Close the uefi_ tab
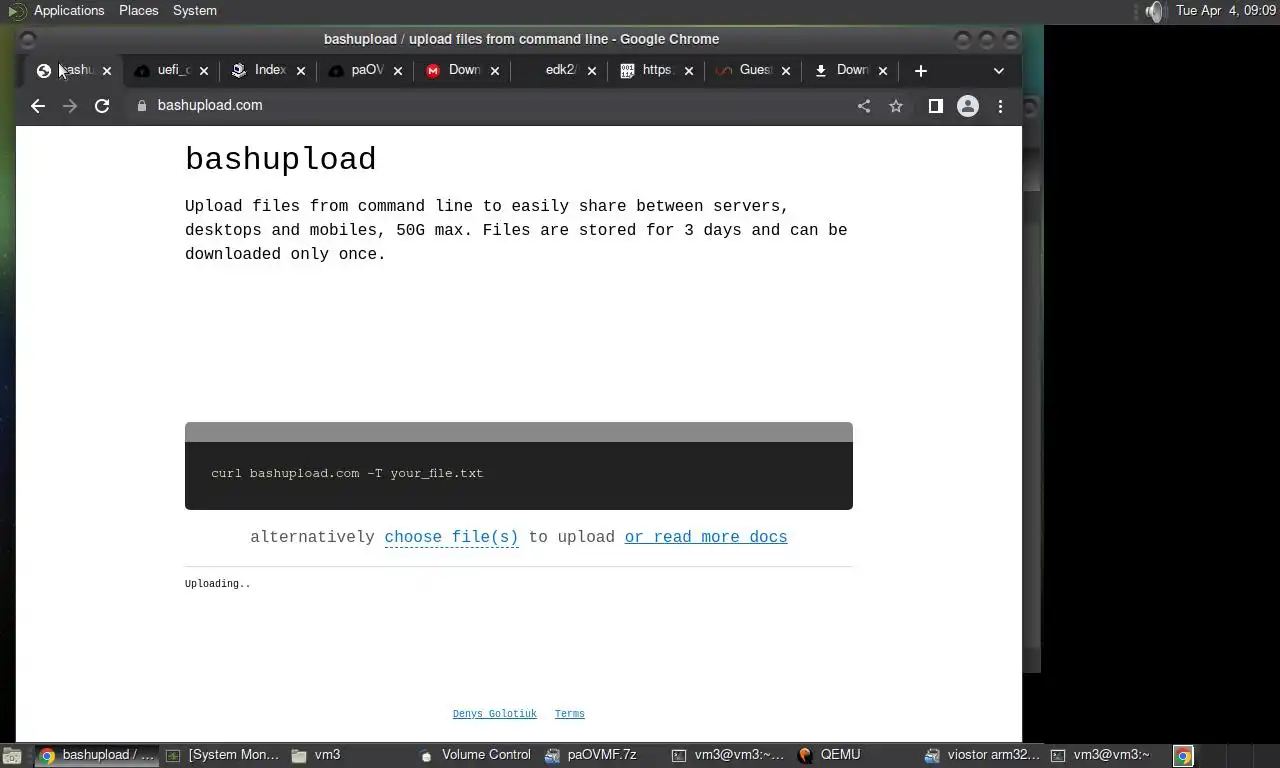 tap(204, 71)
